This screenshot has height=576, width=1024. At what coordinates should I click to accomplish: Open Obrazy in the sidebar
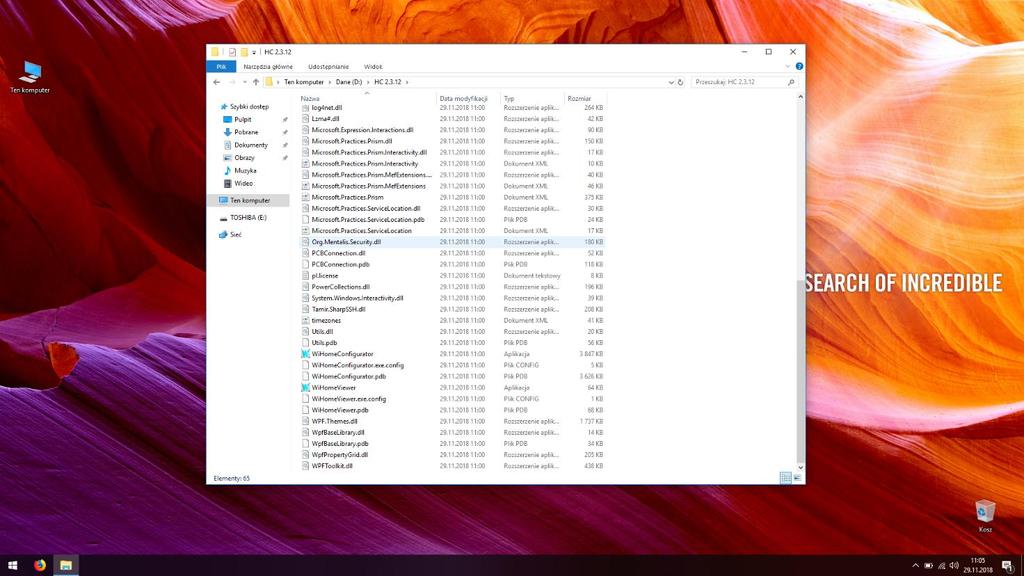point(244,157)
